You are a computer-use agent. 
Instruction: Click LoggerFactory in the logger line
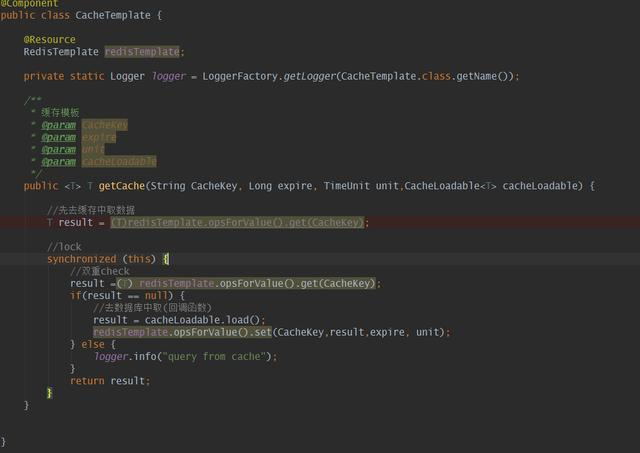tap(240, 76)
